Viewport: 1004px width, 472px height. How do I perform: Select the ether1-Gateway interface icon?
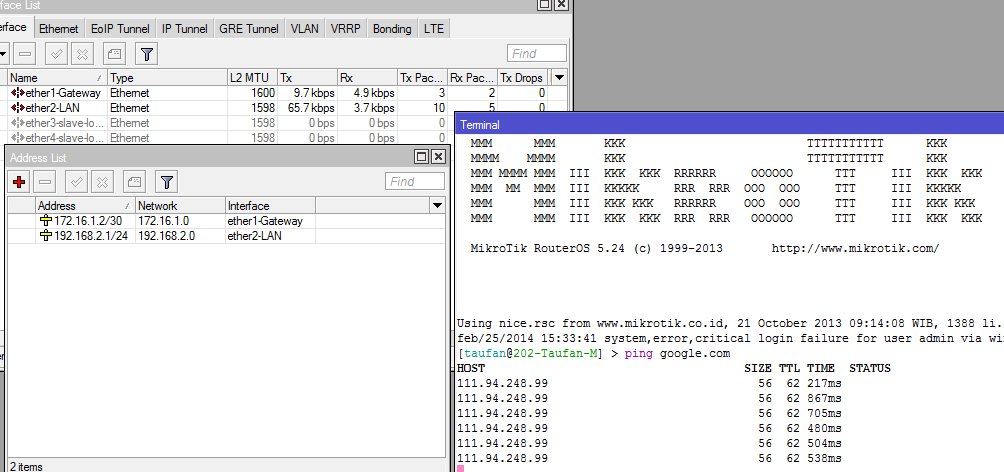pyautogui.click(x=18, y=93)
